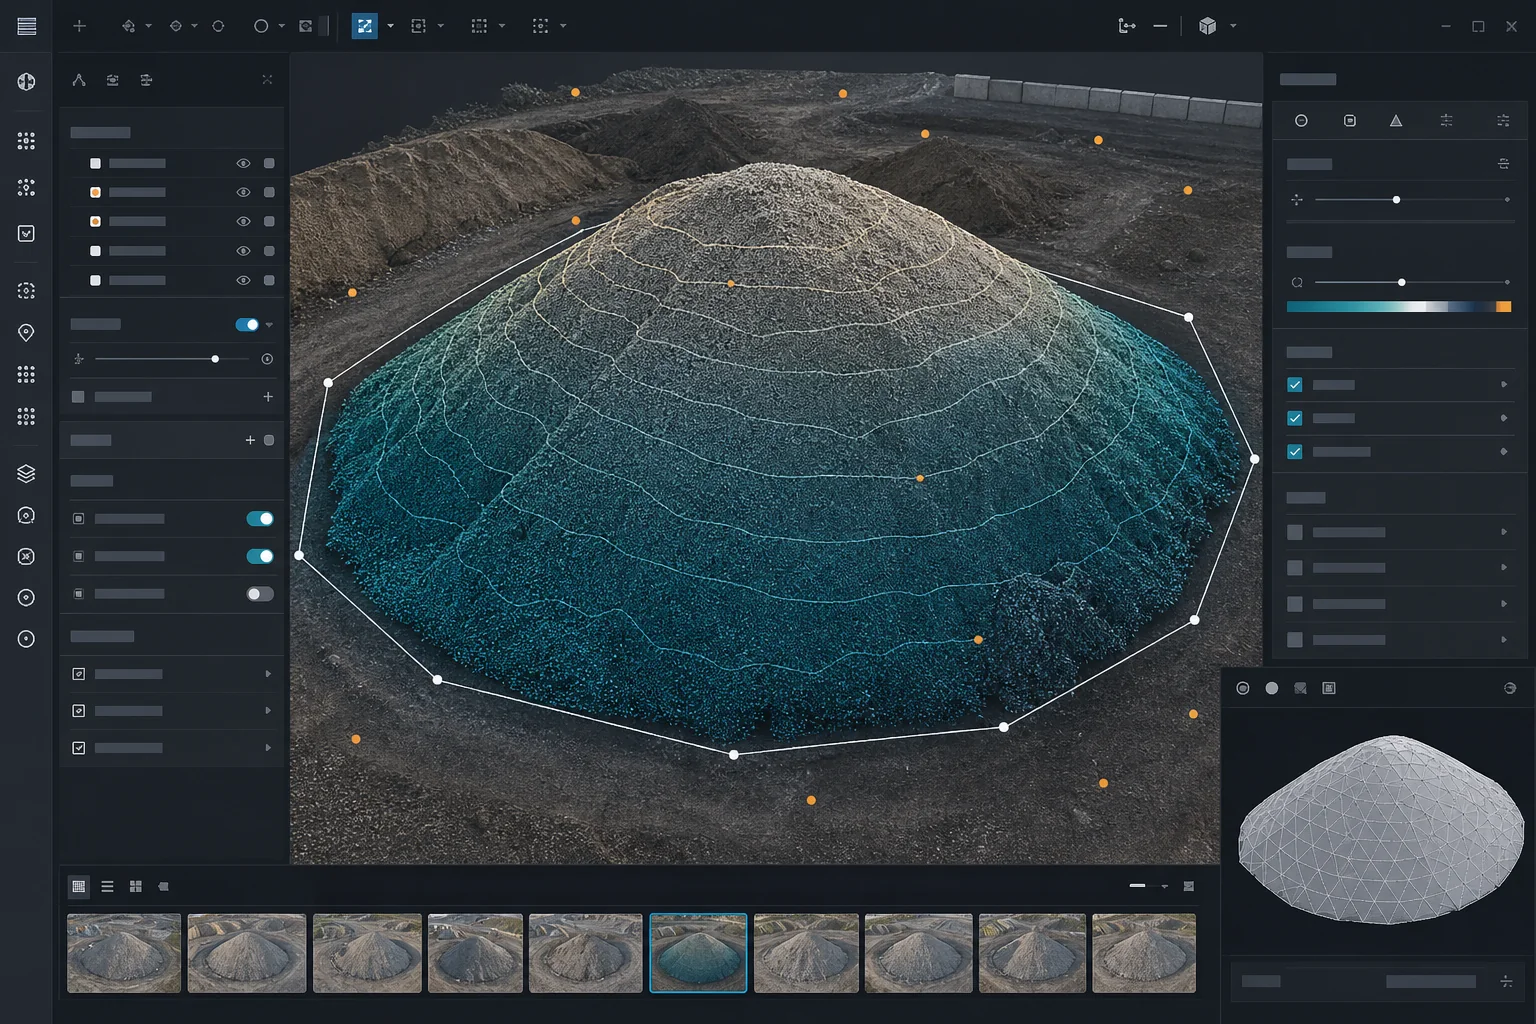
Task: Uncheck the first blue checkbox in the right panel
Action: click(1295, 385)
